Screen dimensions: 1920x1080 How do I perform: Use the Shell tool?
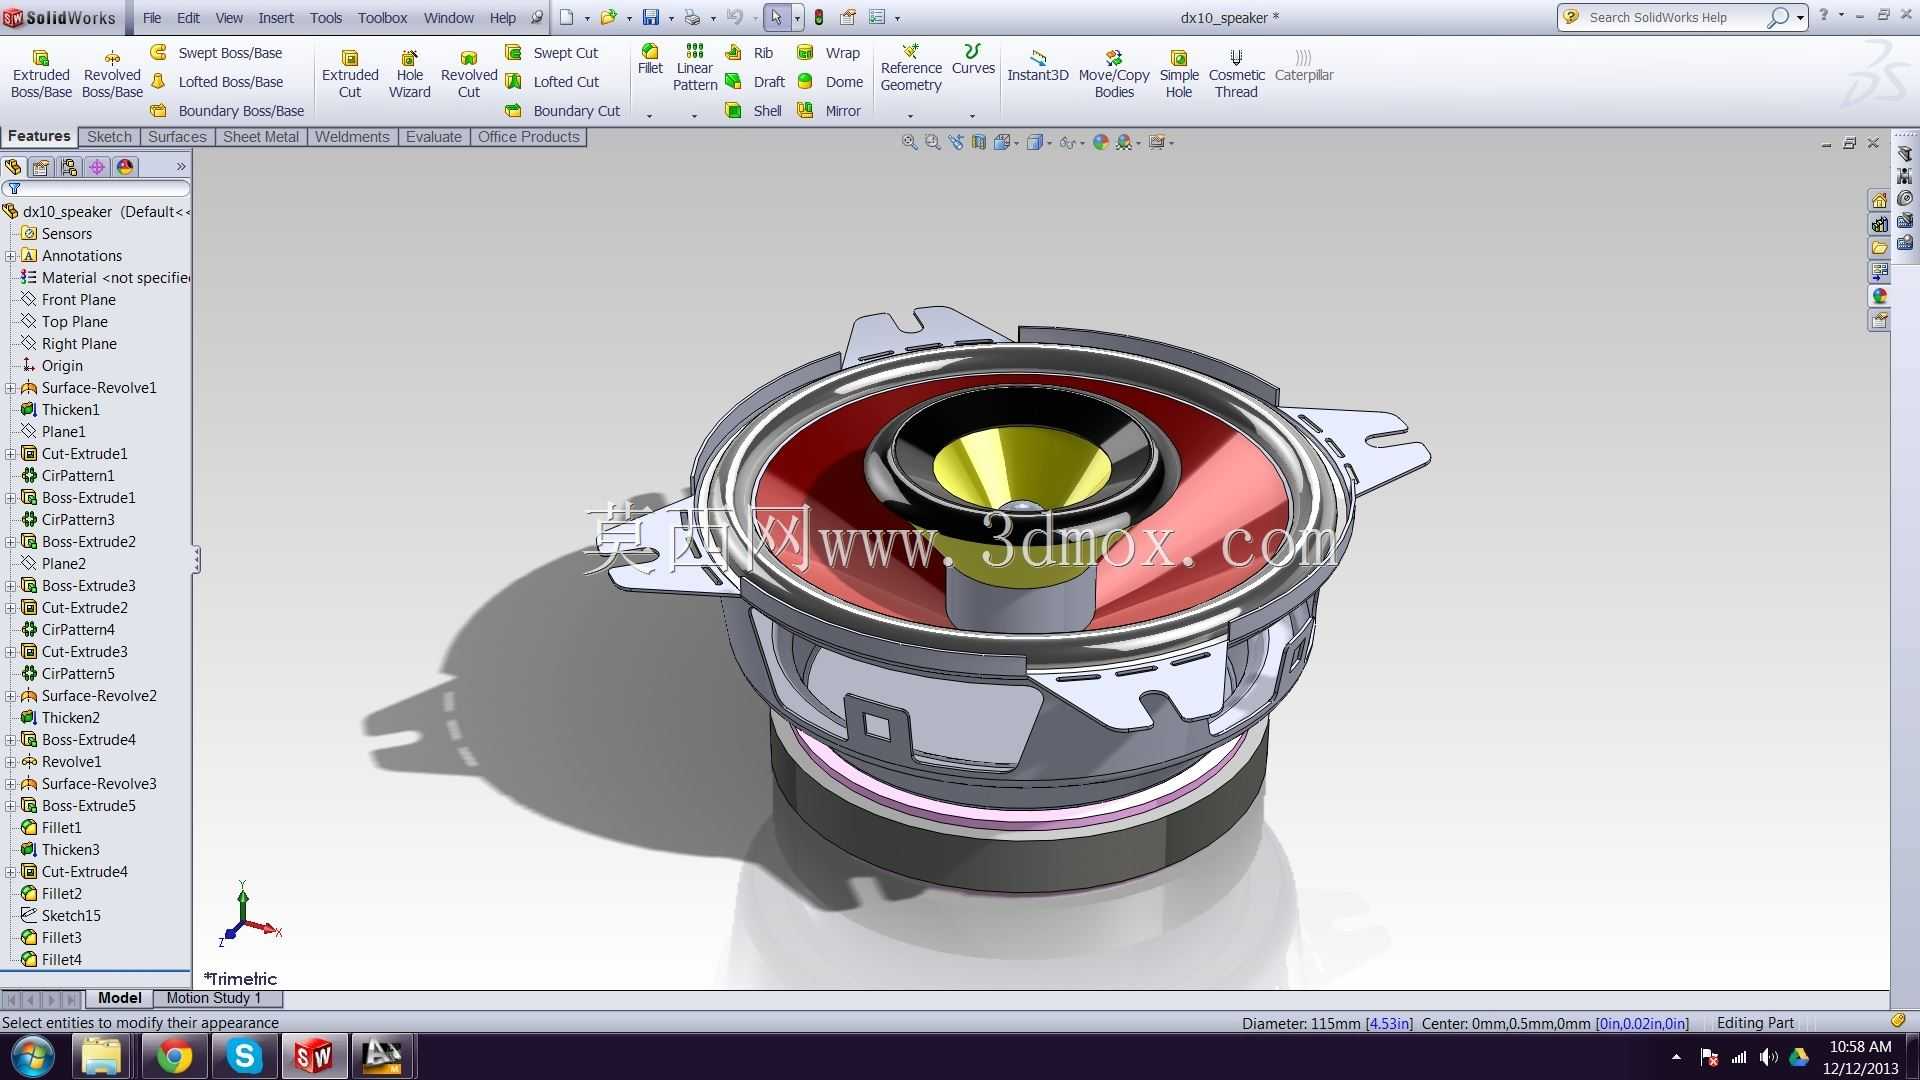click(753, 111)
